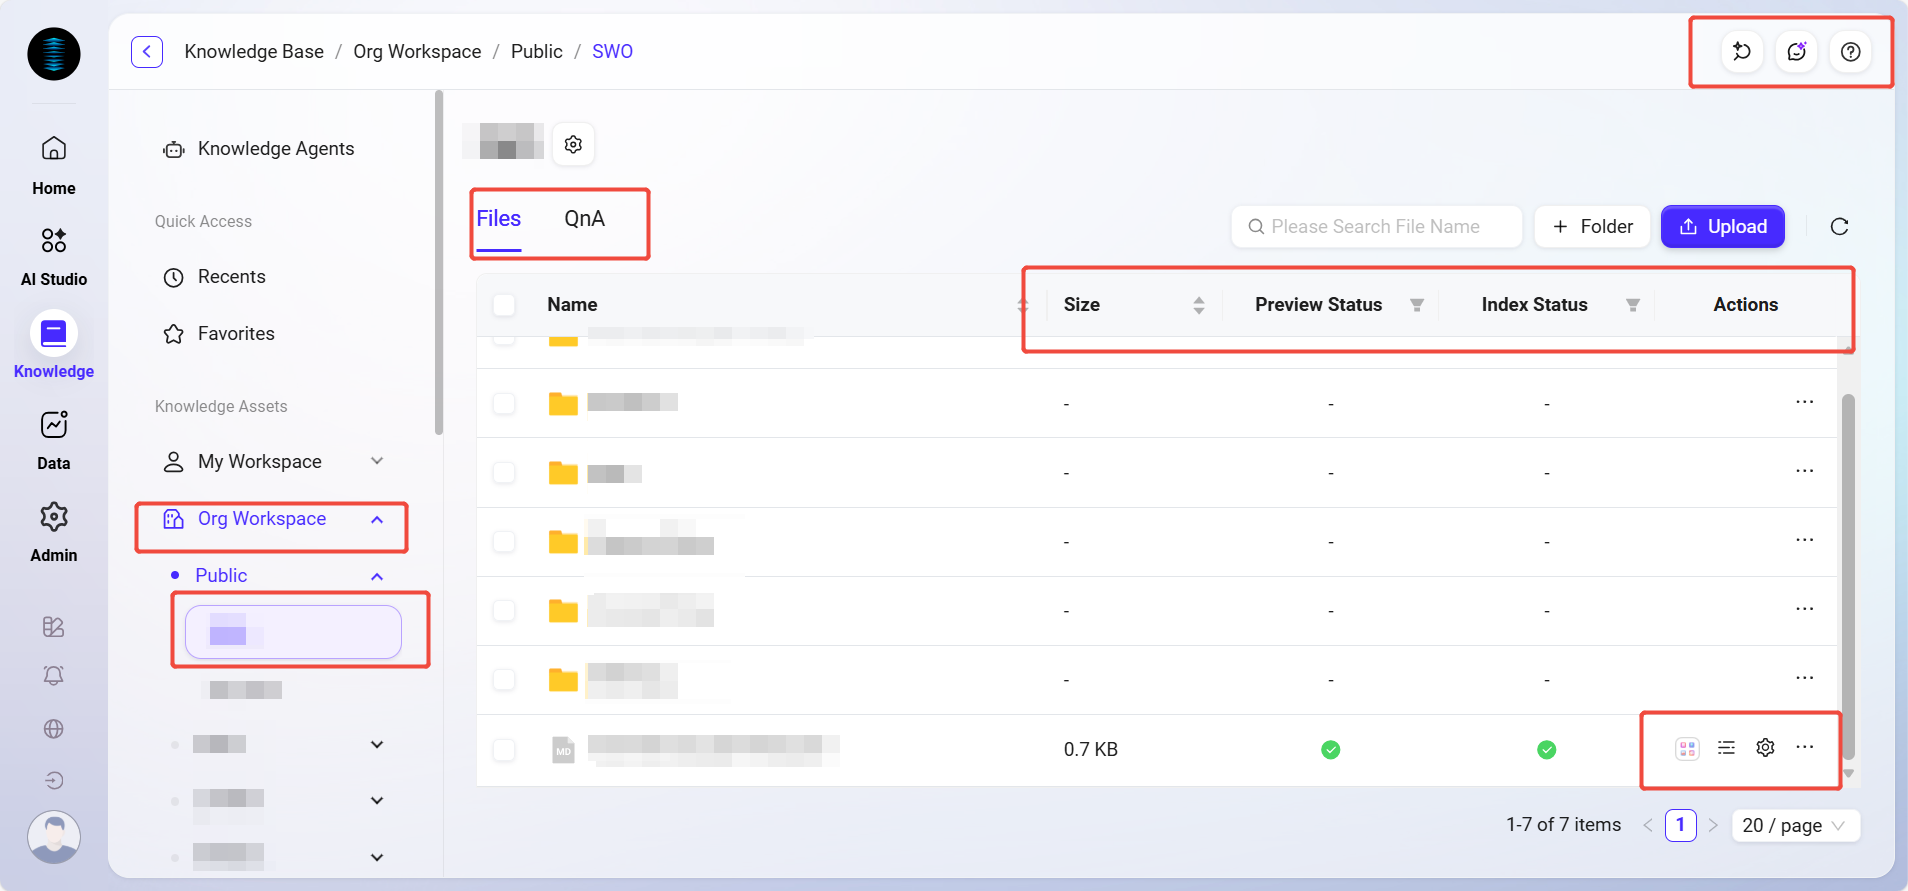Check the MD file row checkbox

tap(504, 750)
